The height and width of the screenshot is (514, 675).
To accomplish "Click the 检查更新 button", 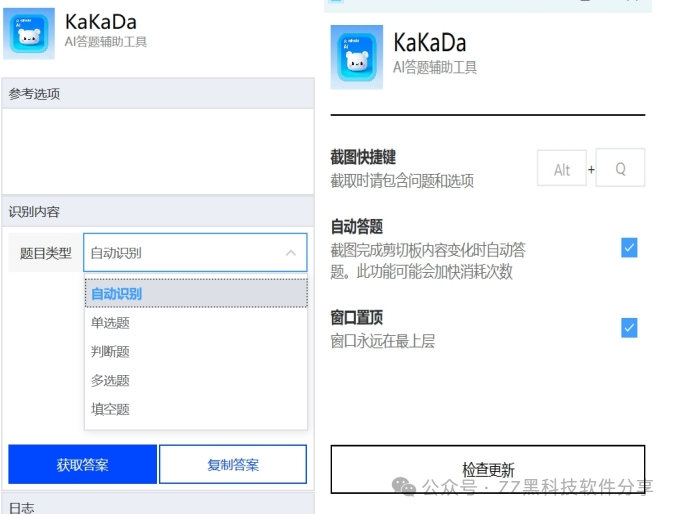I will click(488, 469).
